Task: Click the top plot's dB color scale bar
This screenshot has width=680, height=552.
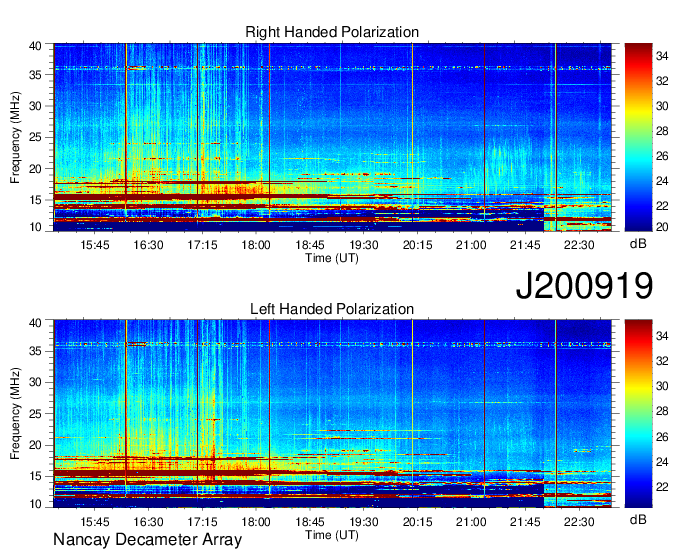Action: pyautogui.click(x=638, y=137)
